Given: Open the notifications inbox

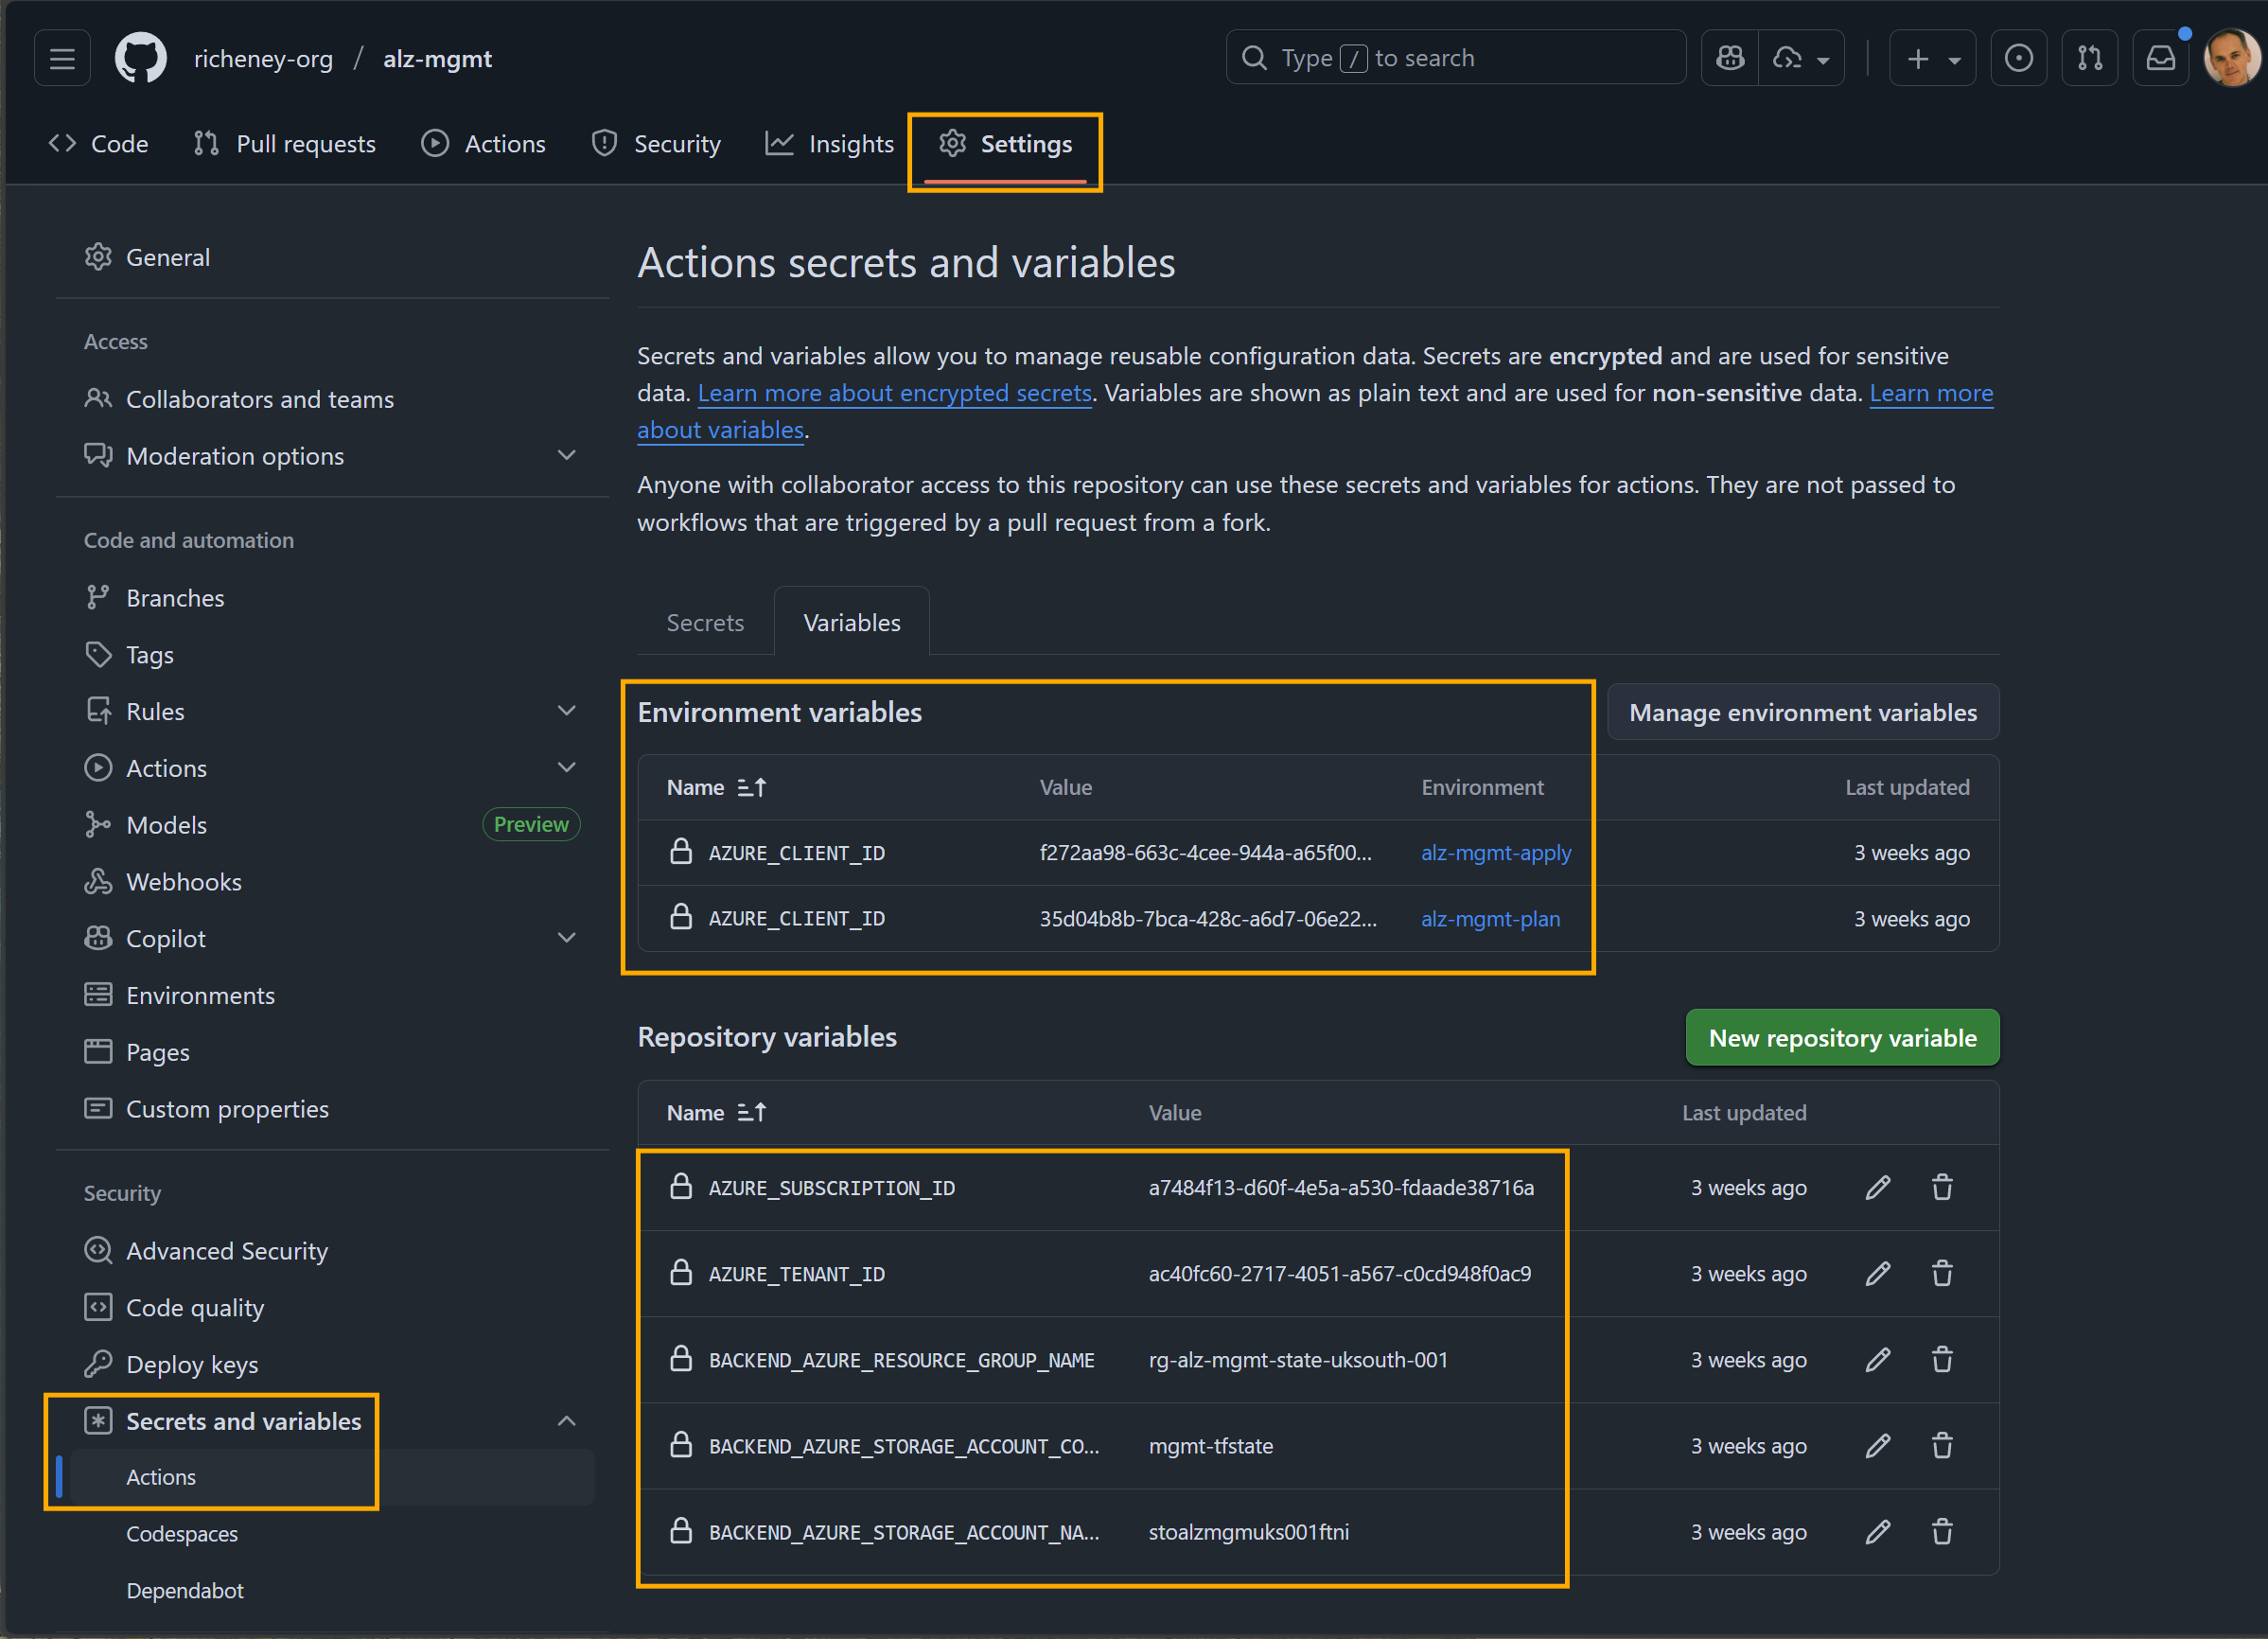Looking at the screenshot, I should pyautogui.click(x=2161, y=57).
